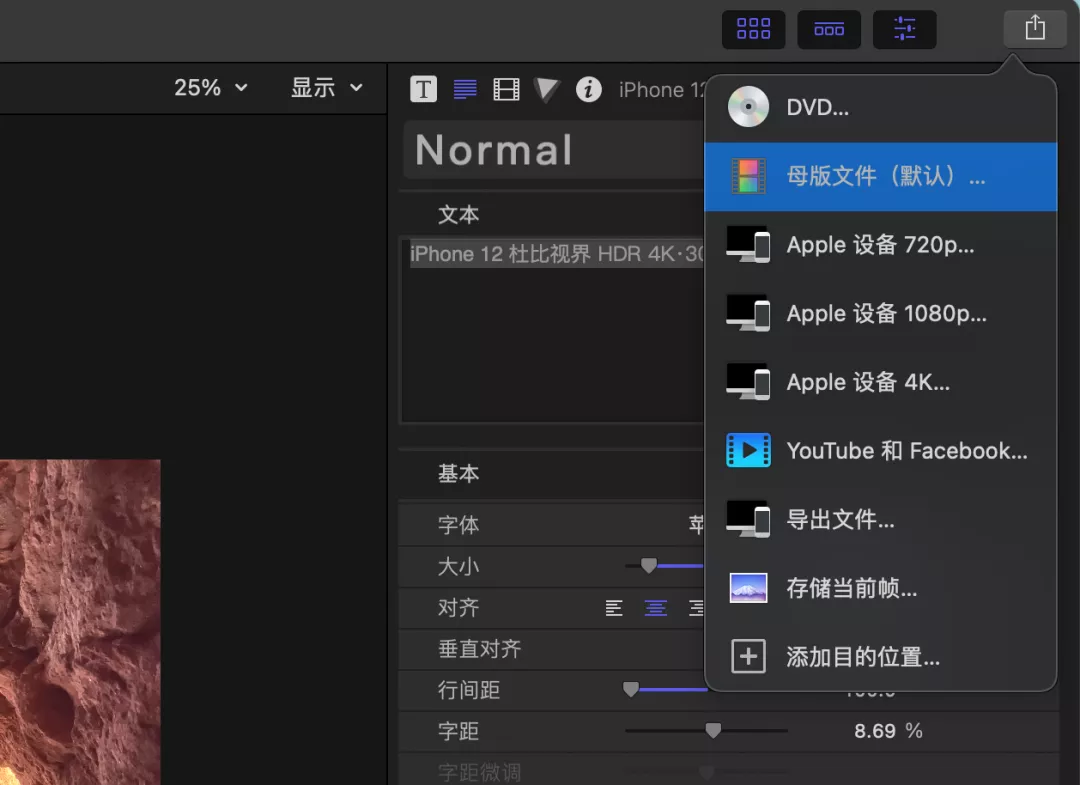Image resolution: width=1080 pixels, height=785 pixels.
Task: Click 添加目的位置 to add a destination
Action: 880,657
